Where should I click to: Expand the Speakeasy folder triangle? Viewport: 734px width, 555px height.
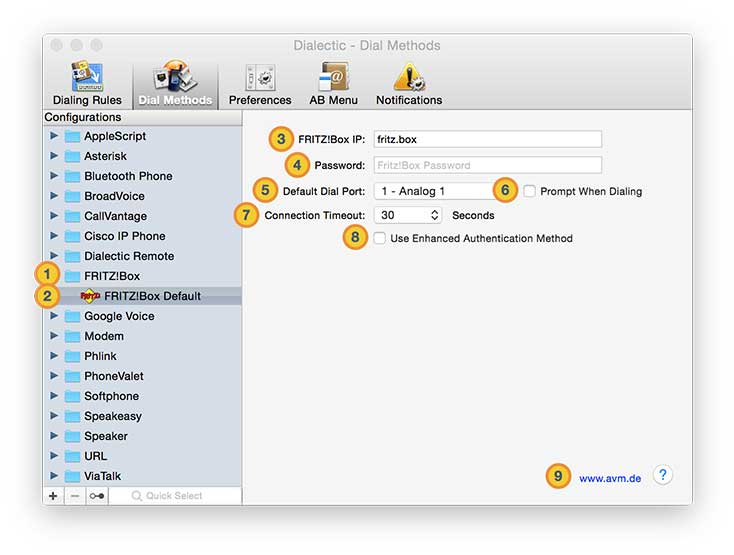pyautogui.click(x=54, y=416)
